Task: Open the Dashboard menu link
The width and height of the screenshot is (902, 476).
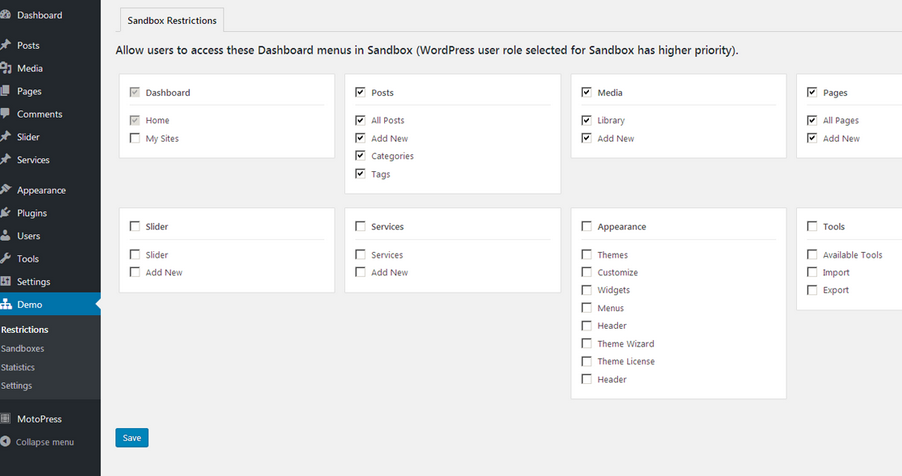Action: click(40, 15)
